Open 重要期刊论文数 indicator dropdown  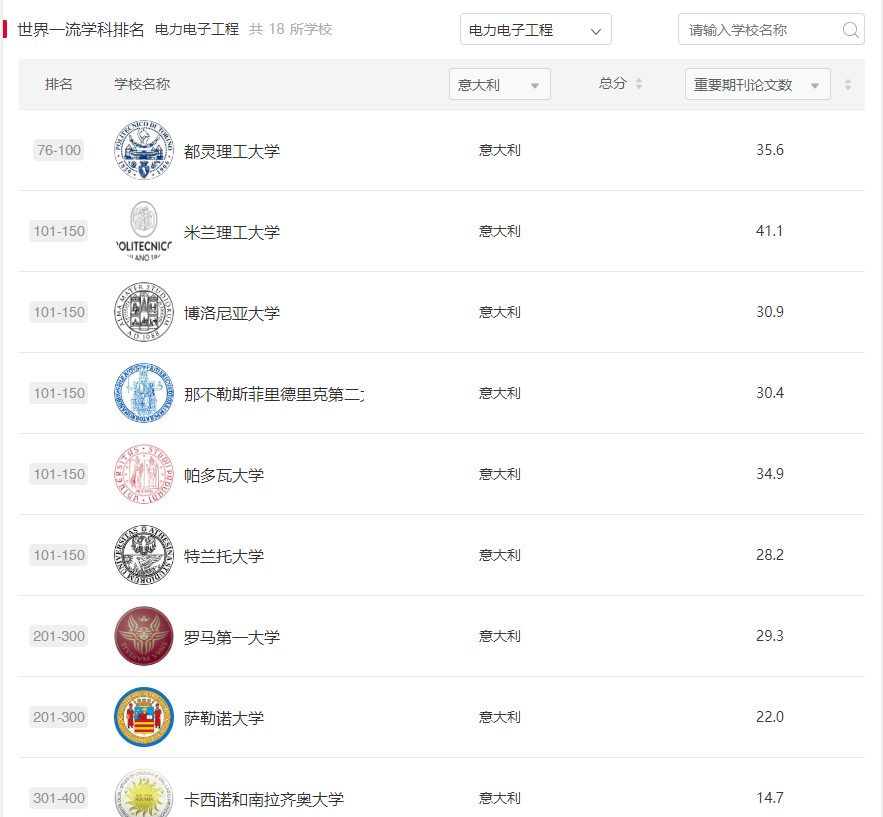[x=757, y=84]
